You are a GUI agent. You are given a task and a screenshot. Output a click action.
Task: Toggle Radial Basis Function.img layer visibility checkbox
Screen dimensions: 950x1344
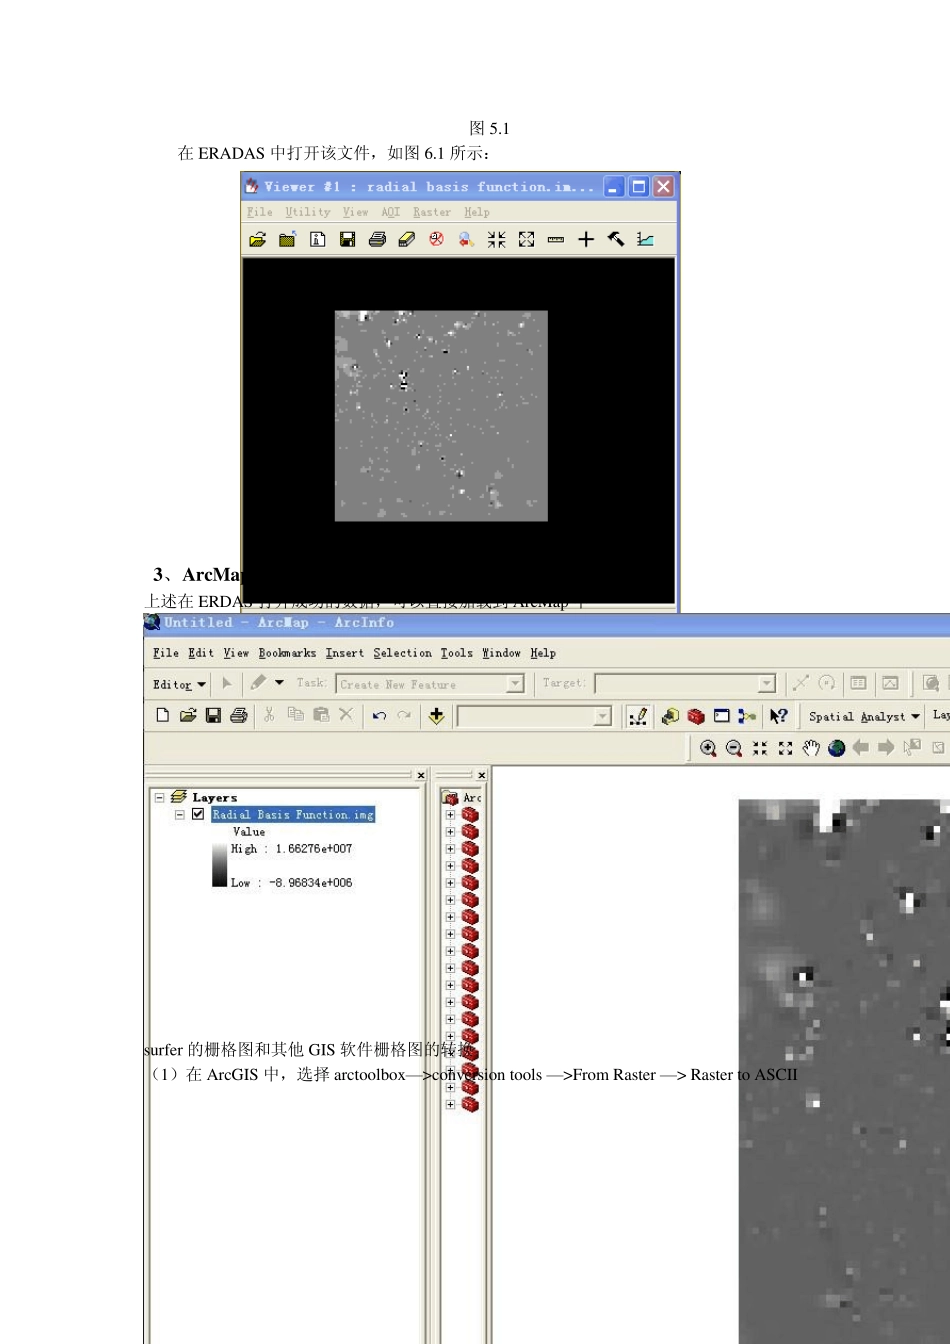coord(198,815)
